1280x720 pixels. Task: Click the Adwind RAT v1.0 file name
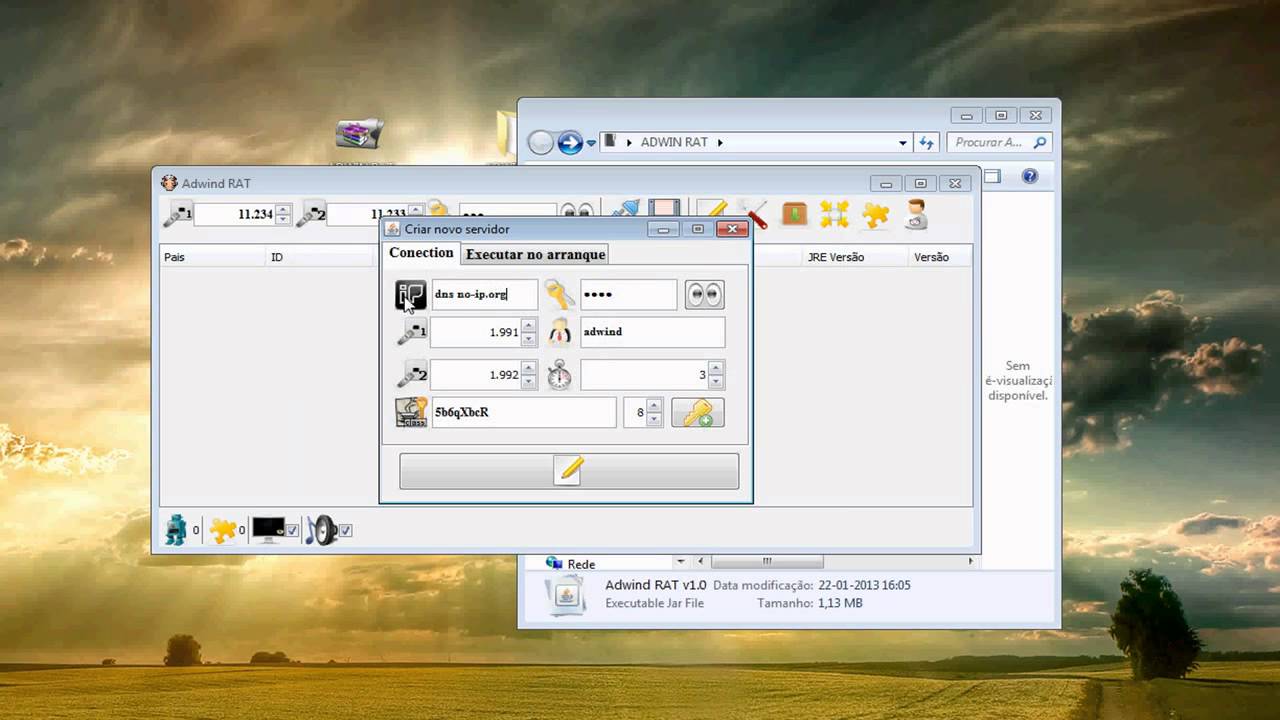[x=656, y=585]
